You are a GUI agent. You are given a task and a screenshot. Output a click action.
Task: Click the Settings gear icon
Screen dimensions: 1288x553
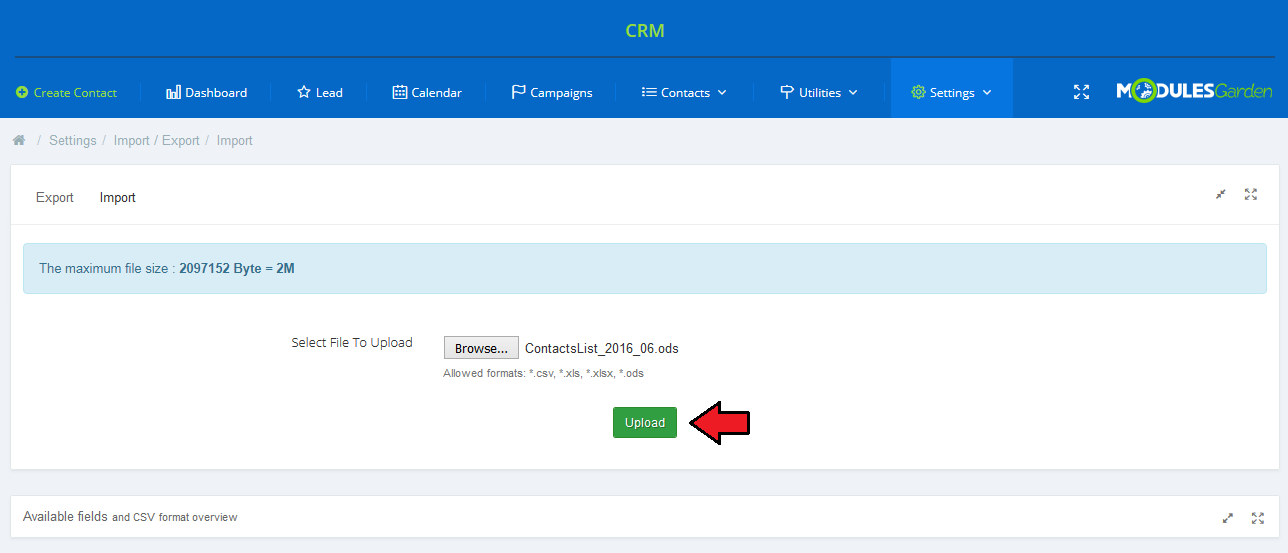point(918,92)
